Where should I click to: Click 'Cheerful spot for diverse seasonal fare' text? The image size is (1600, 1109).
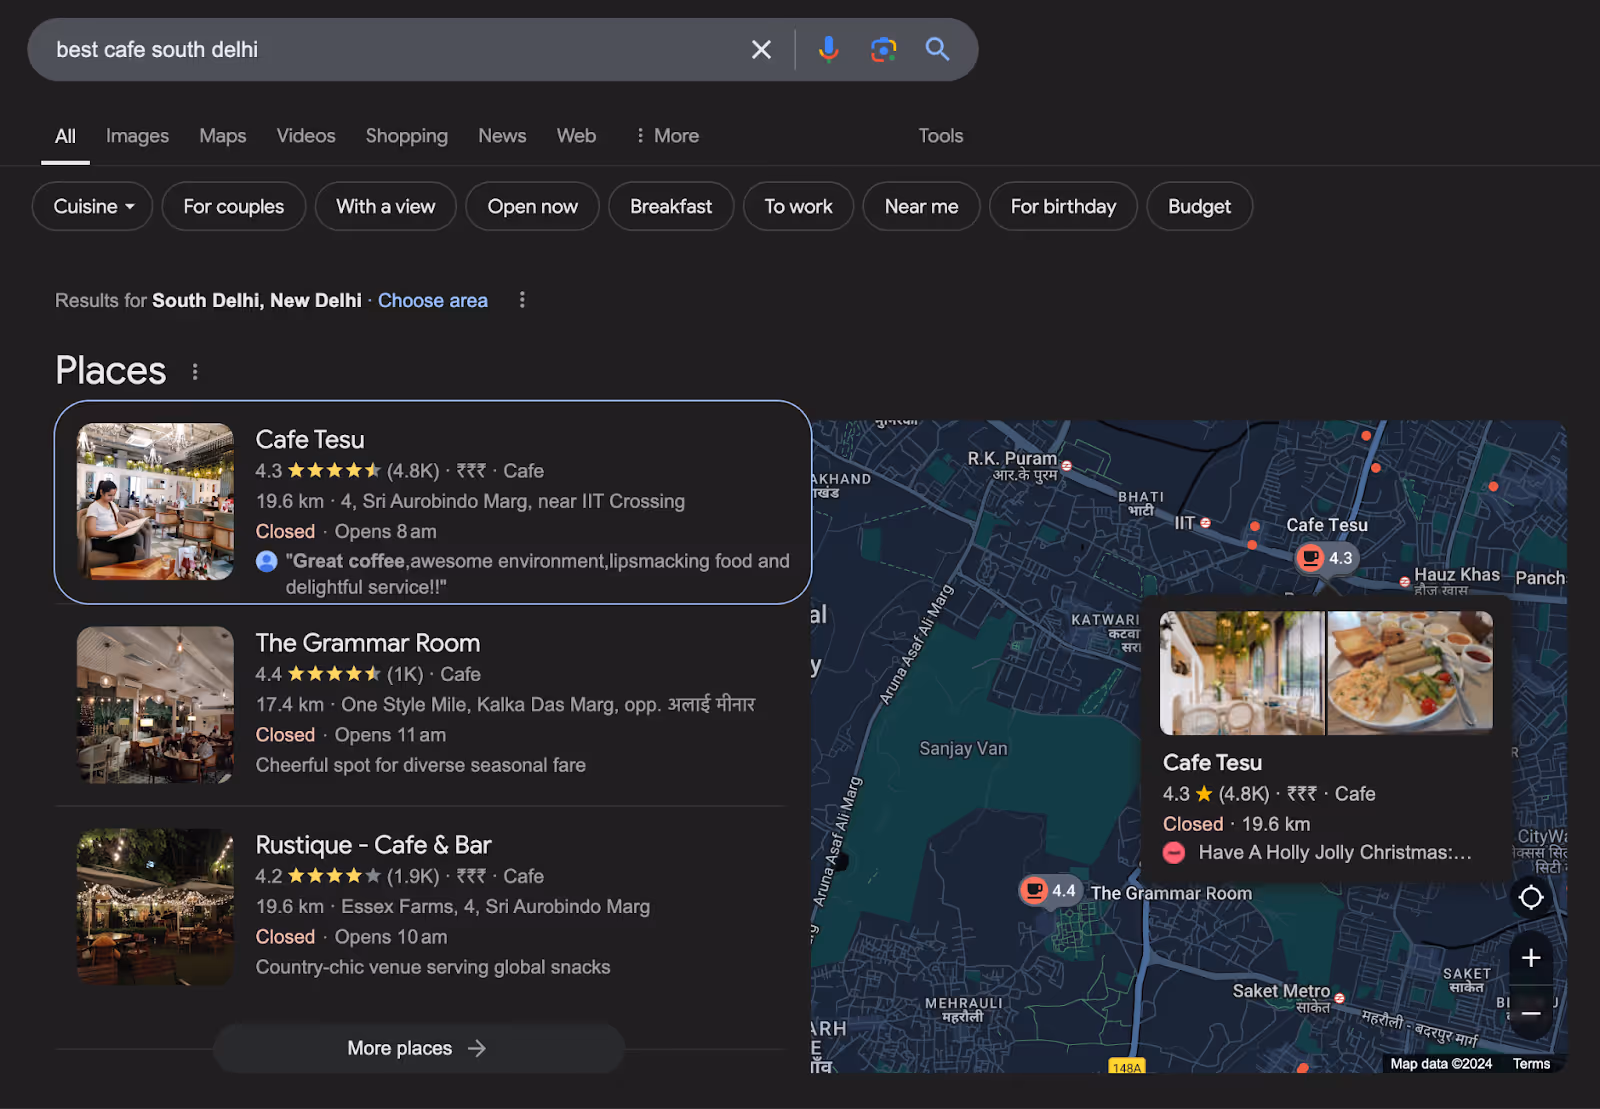point(421,765)
